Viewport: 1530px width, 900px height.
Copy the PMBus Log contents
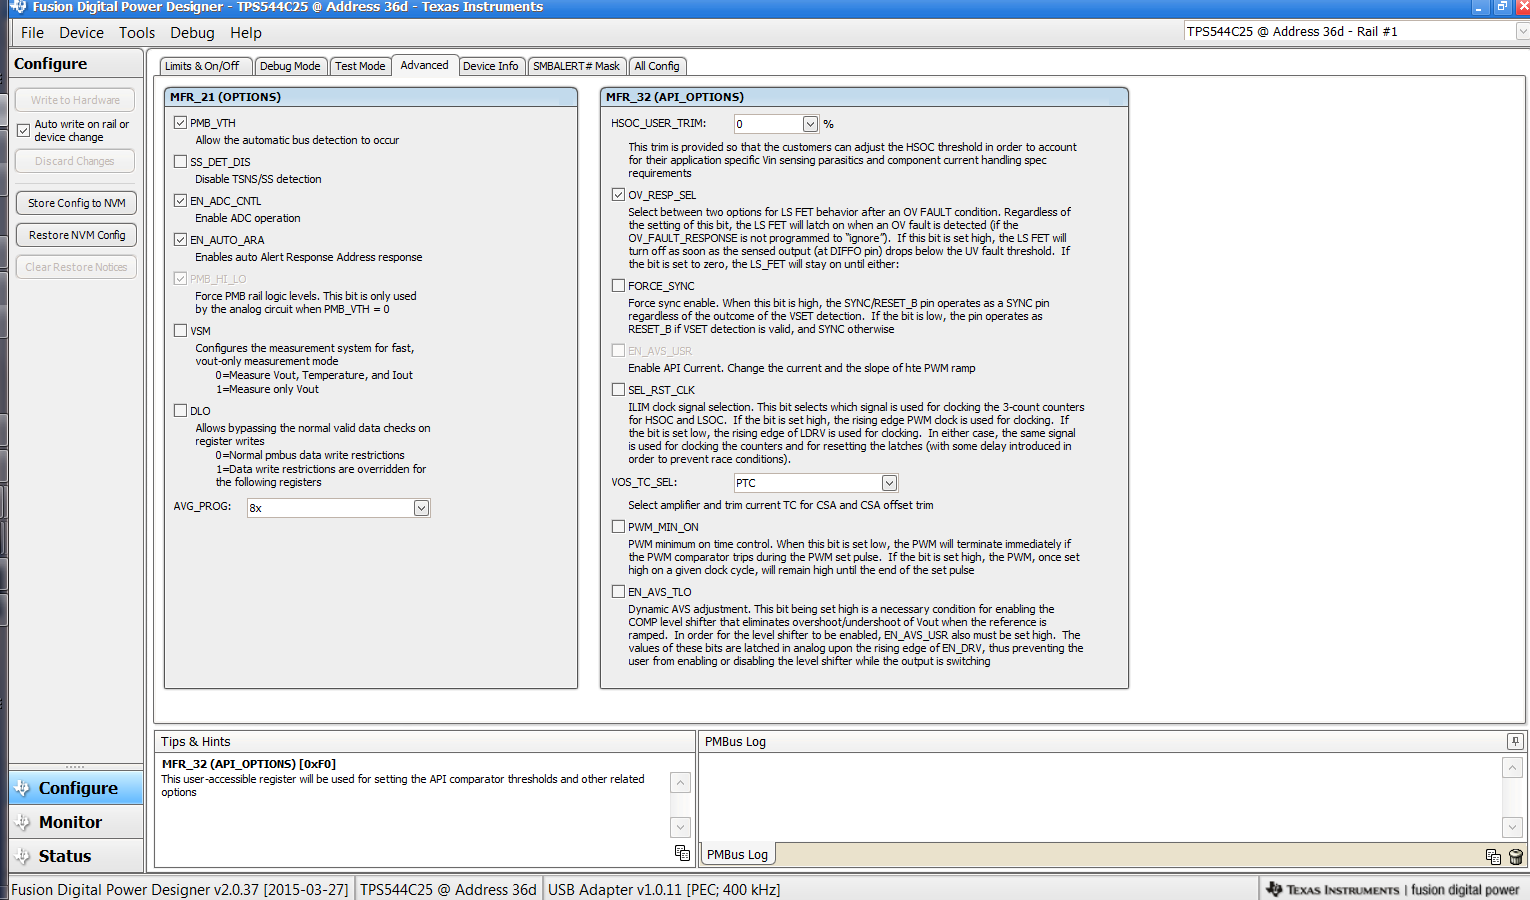(1493, 857)
